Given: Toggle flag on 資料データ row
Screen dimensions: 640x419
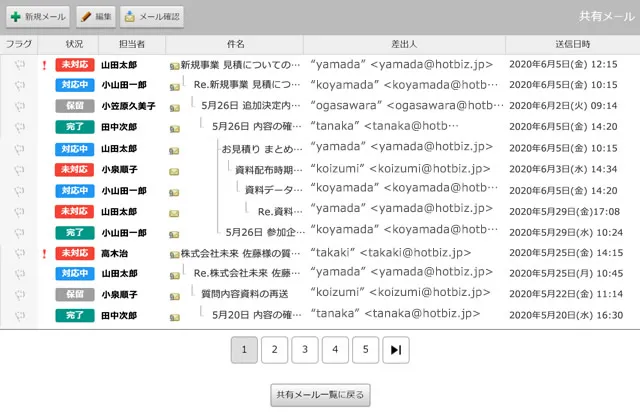Looking at the screenshot, I should click(x=20, y=191).
